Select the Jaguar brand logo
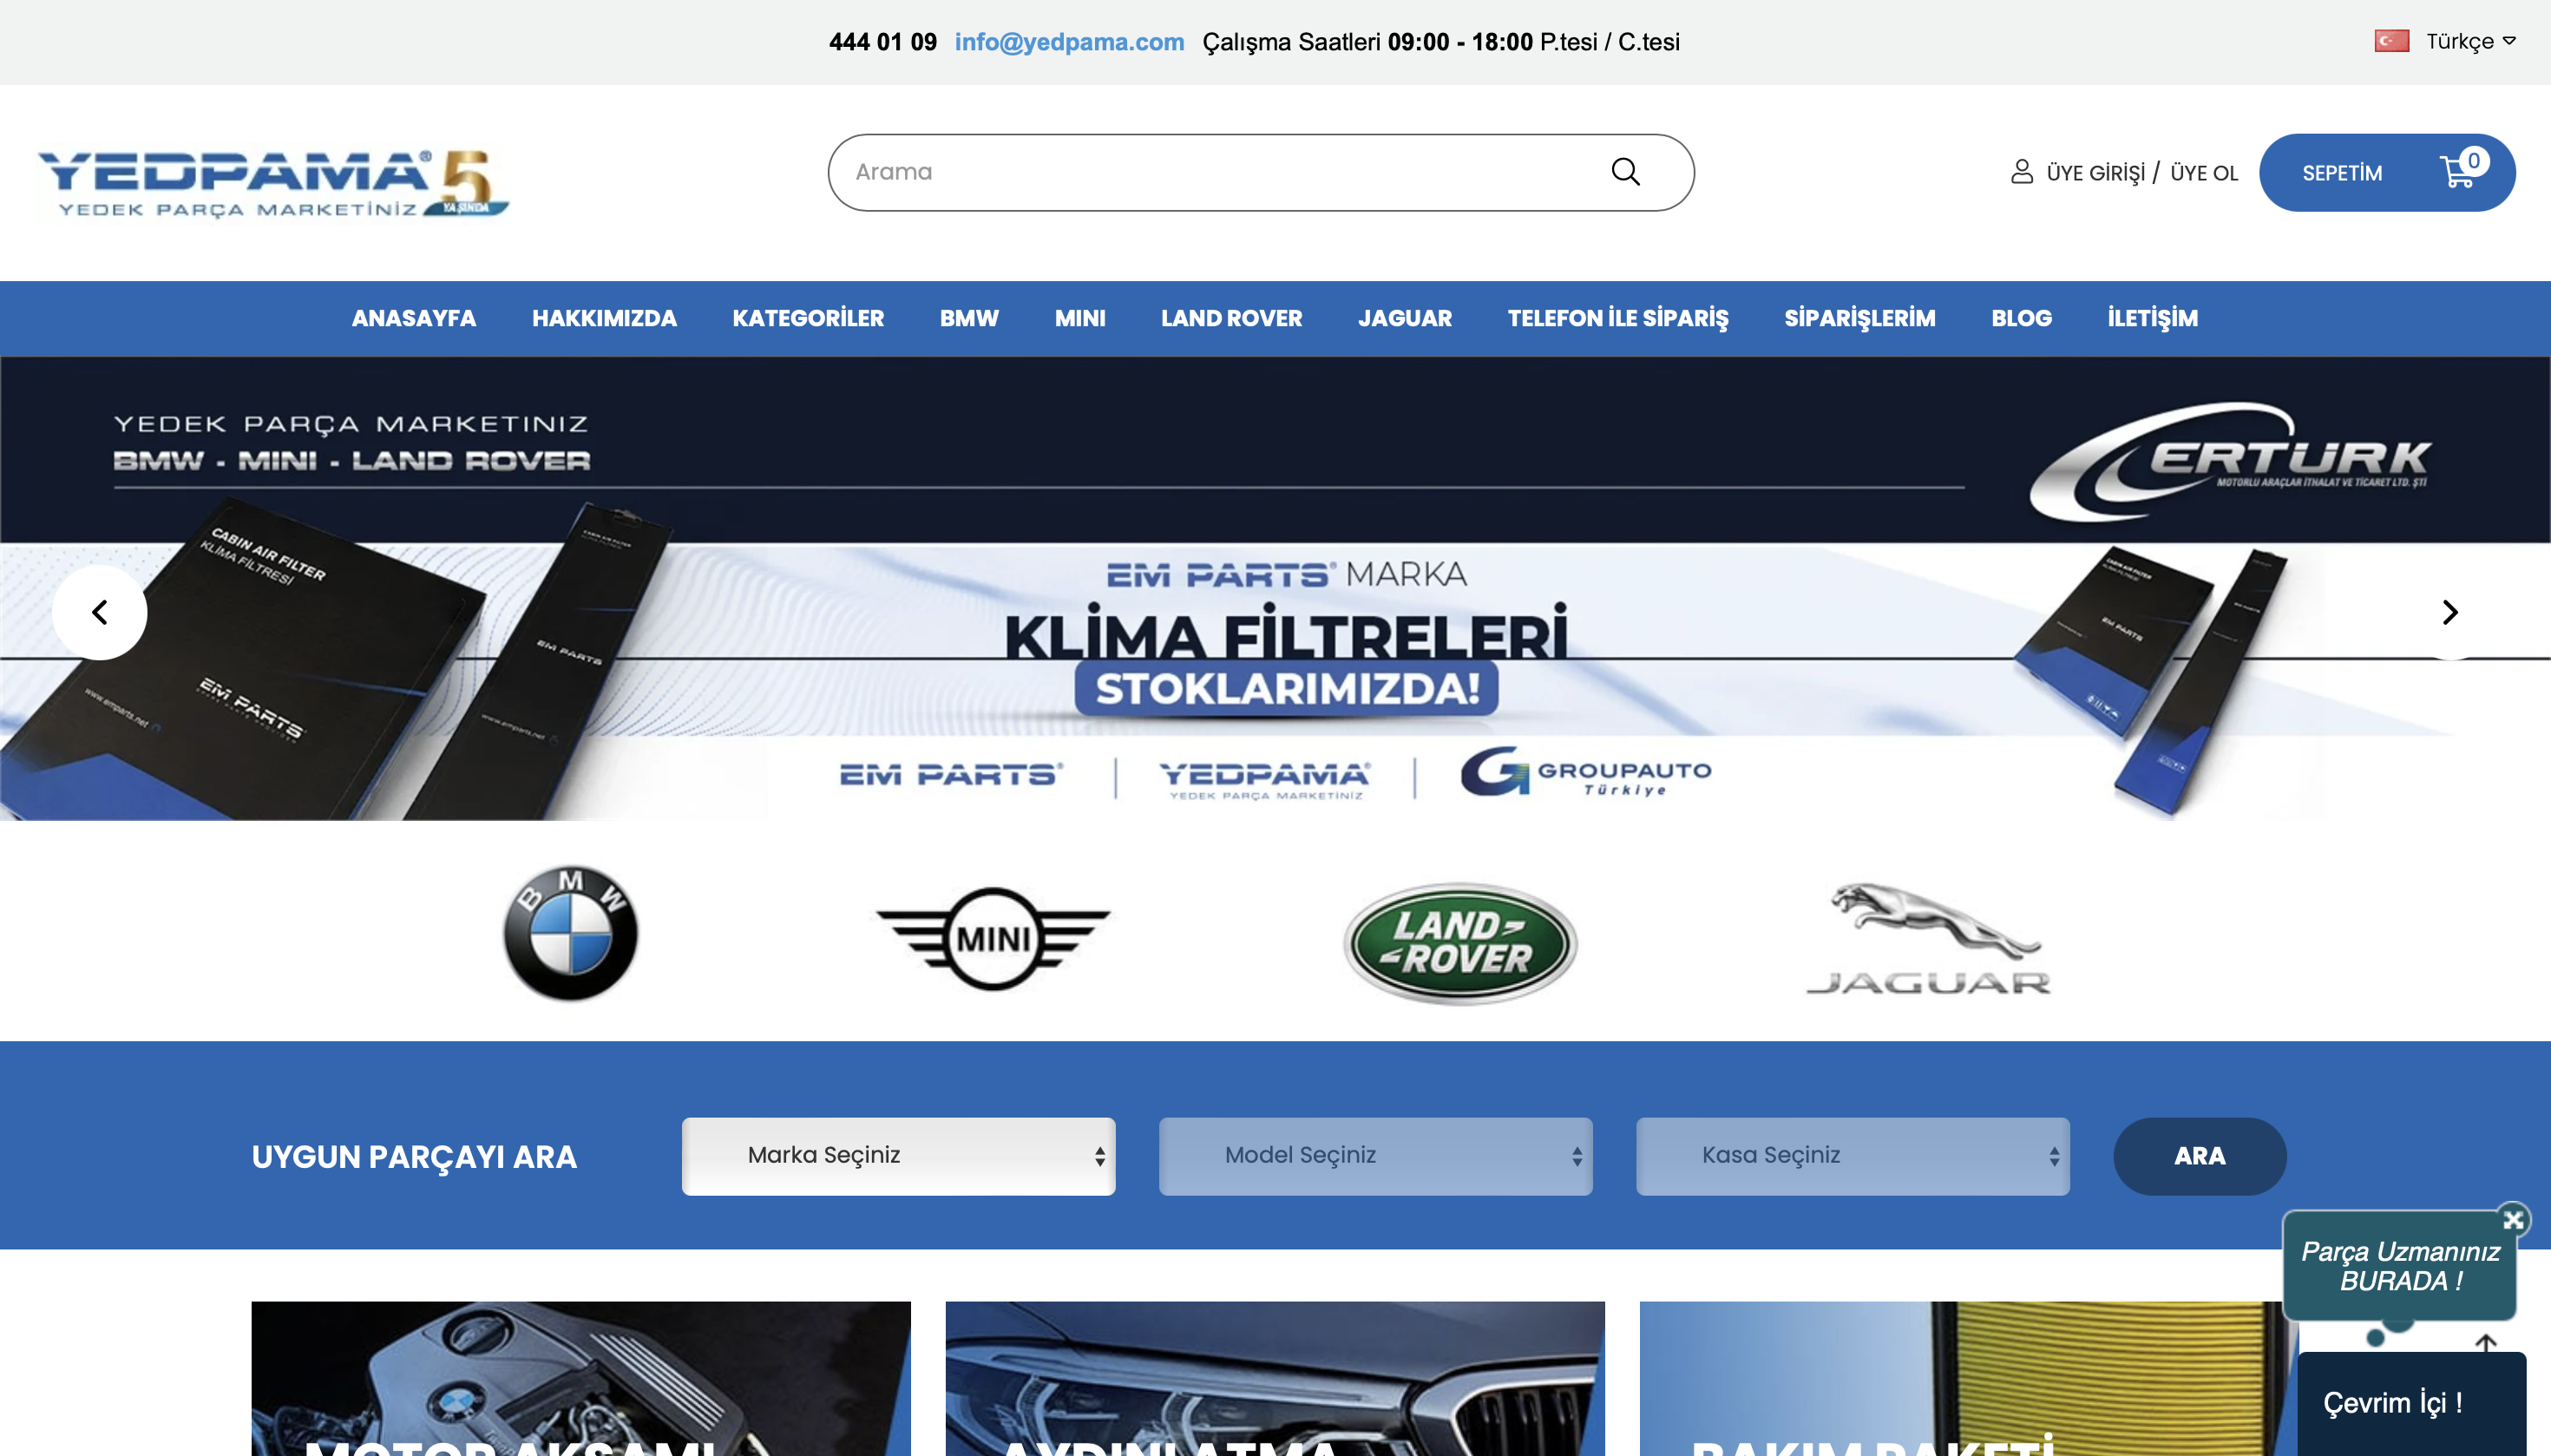The image size is (2551, 1456). point(1928,938)
